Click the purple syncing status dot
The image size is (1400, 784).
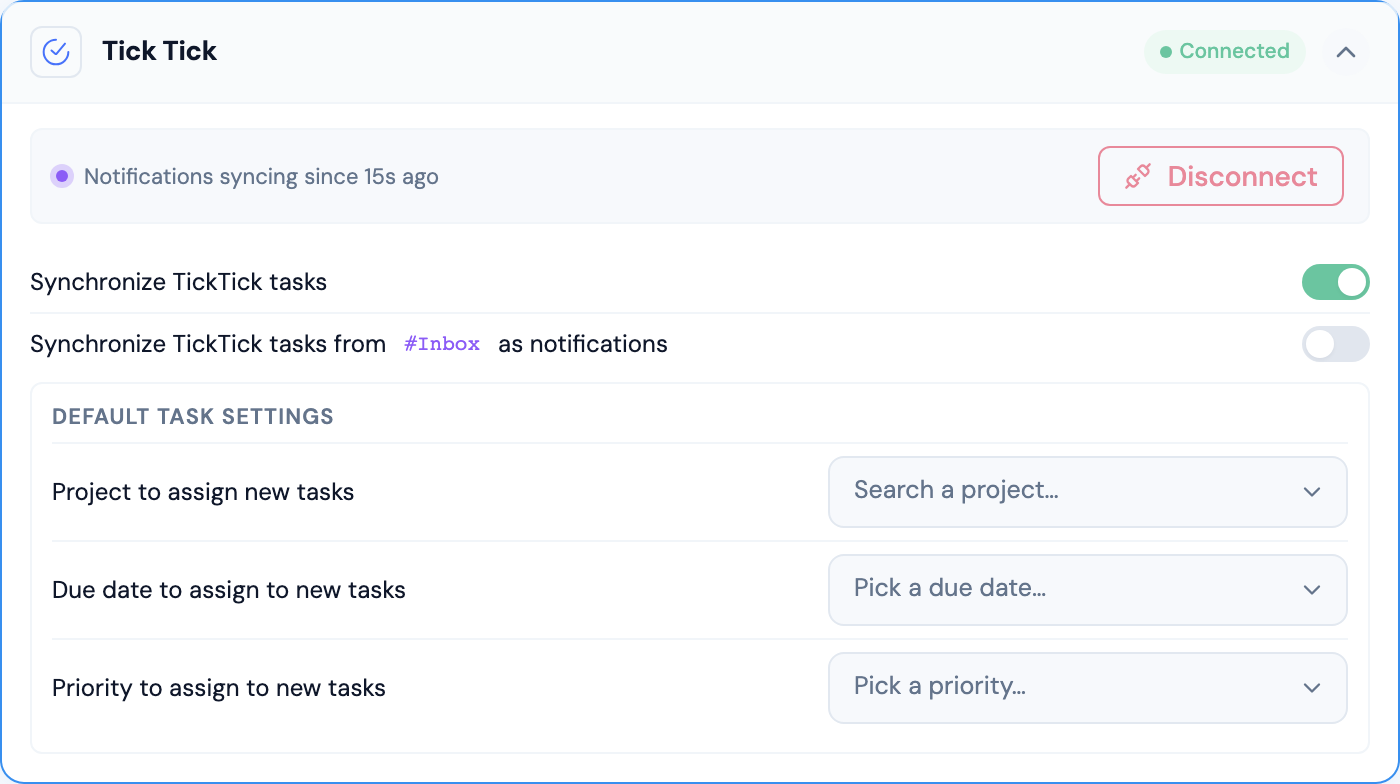(62, 177)
